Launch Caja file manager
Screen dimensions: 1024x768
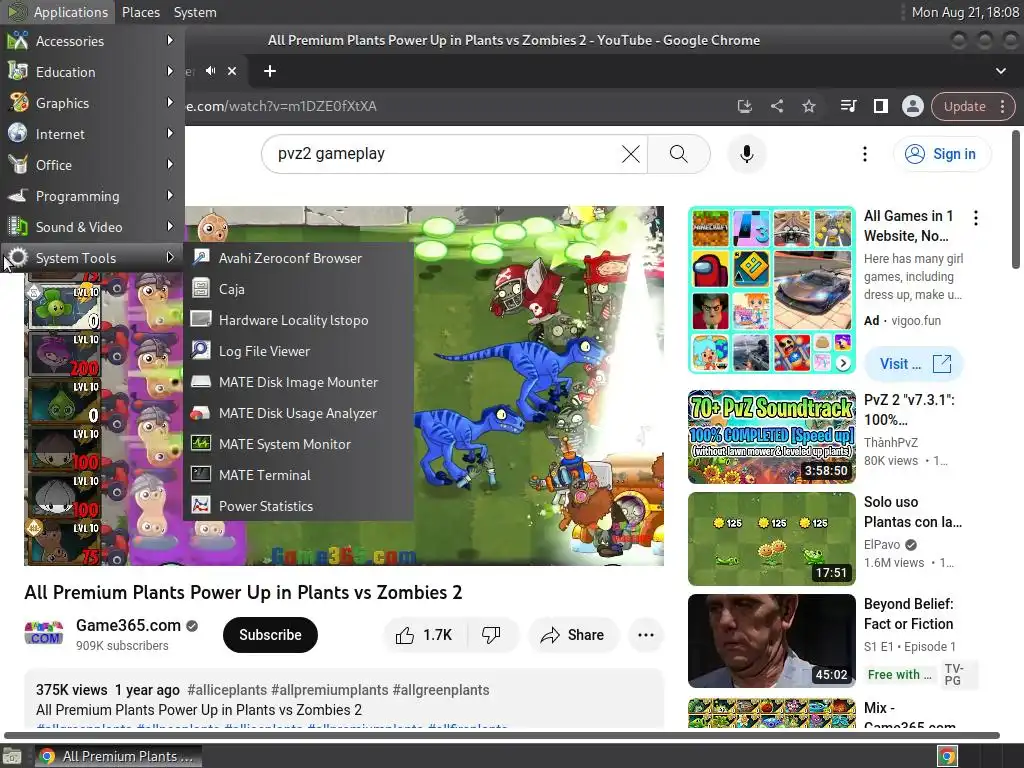click(x=298, y=289)
